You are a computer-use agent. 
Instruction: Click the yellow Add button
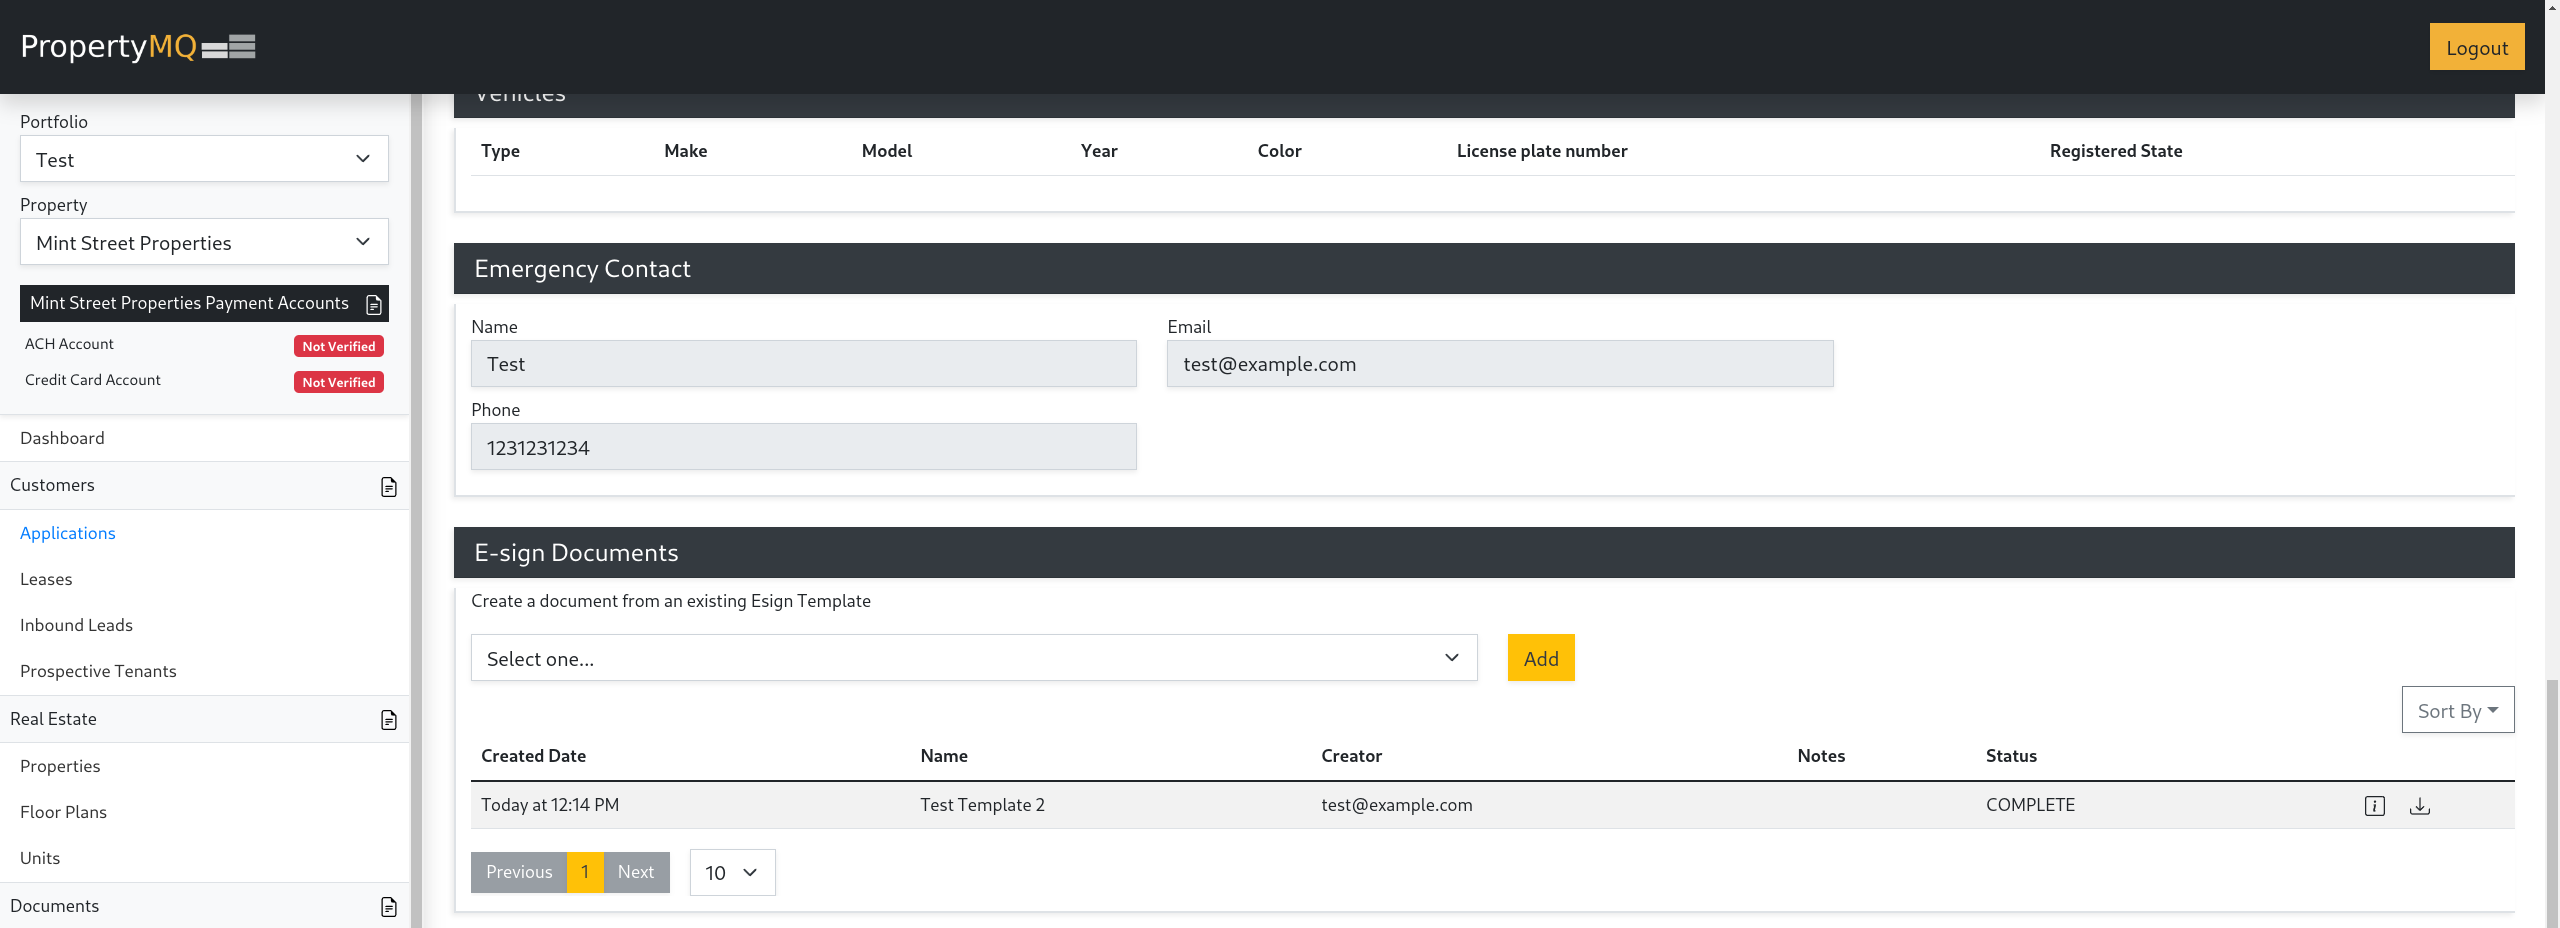click(1540, 658)
